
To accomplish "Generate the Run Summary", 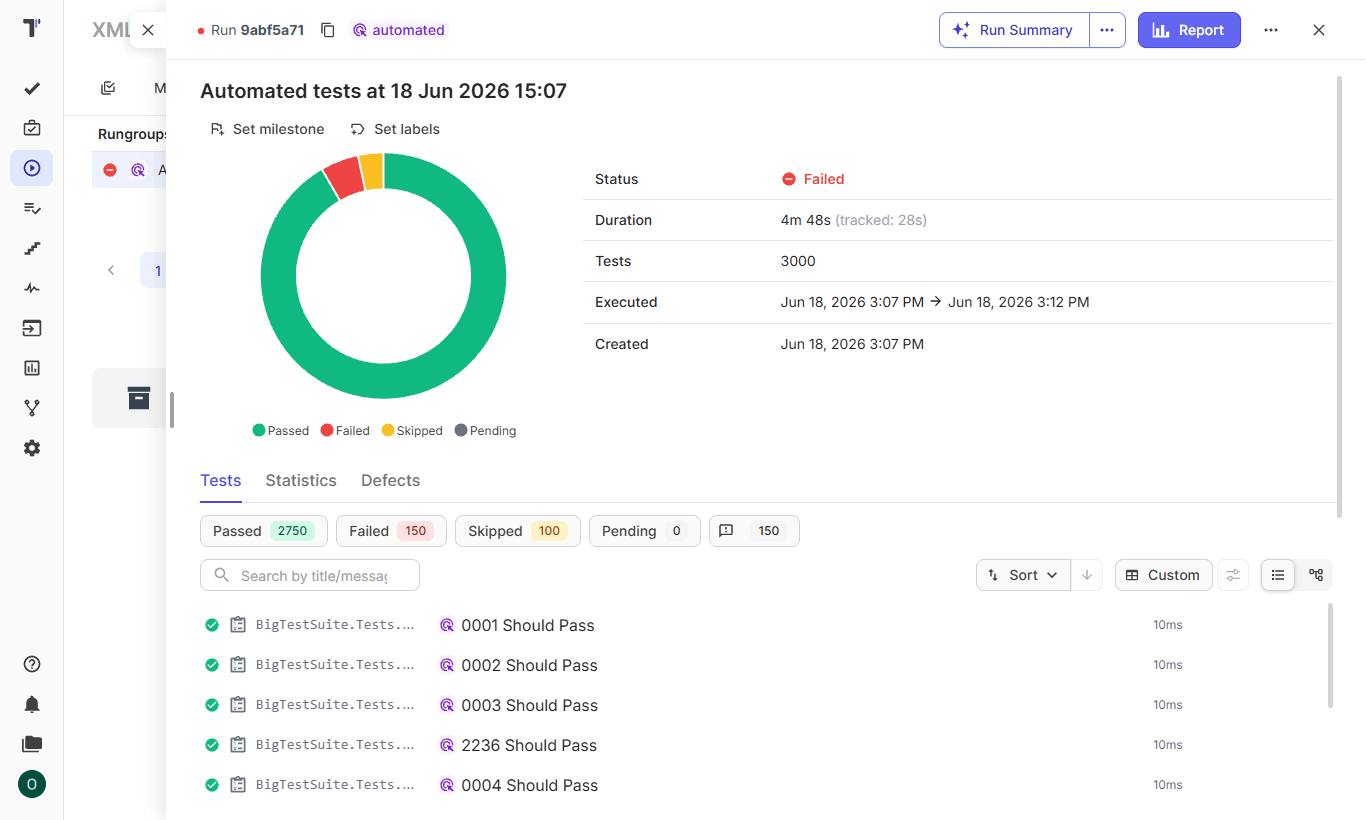I will pyautogui.click(x=1014, y=30).
